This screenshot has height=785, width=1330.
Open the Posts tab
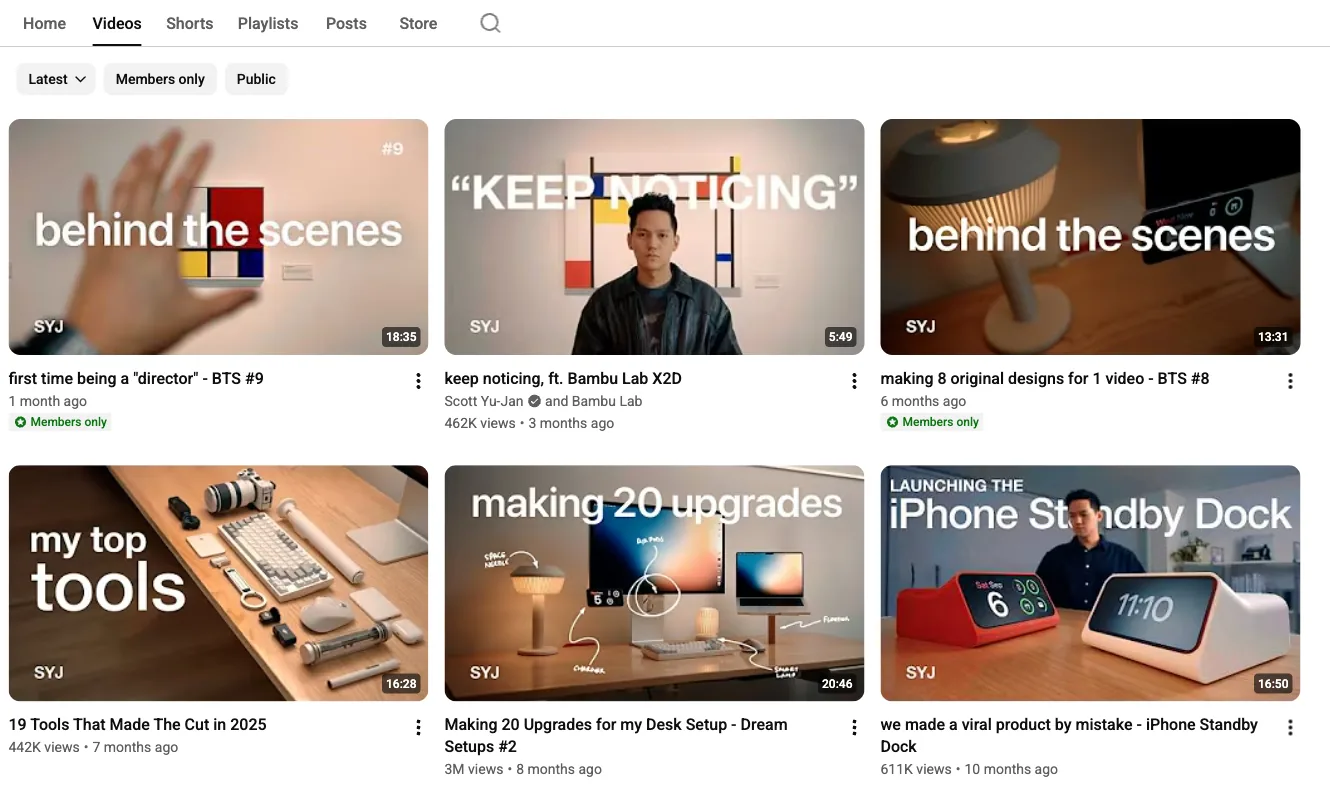pos(346,23)
